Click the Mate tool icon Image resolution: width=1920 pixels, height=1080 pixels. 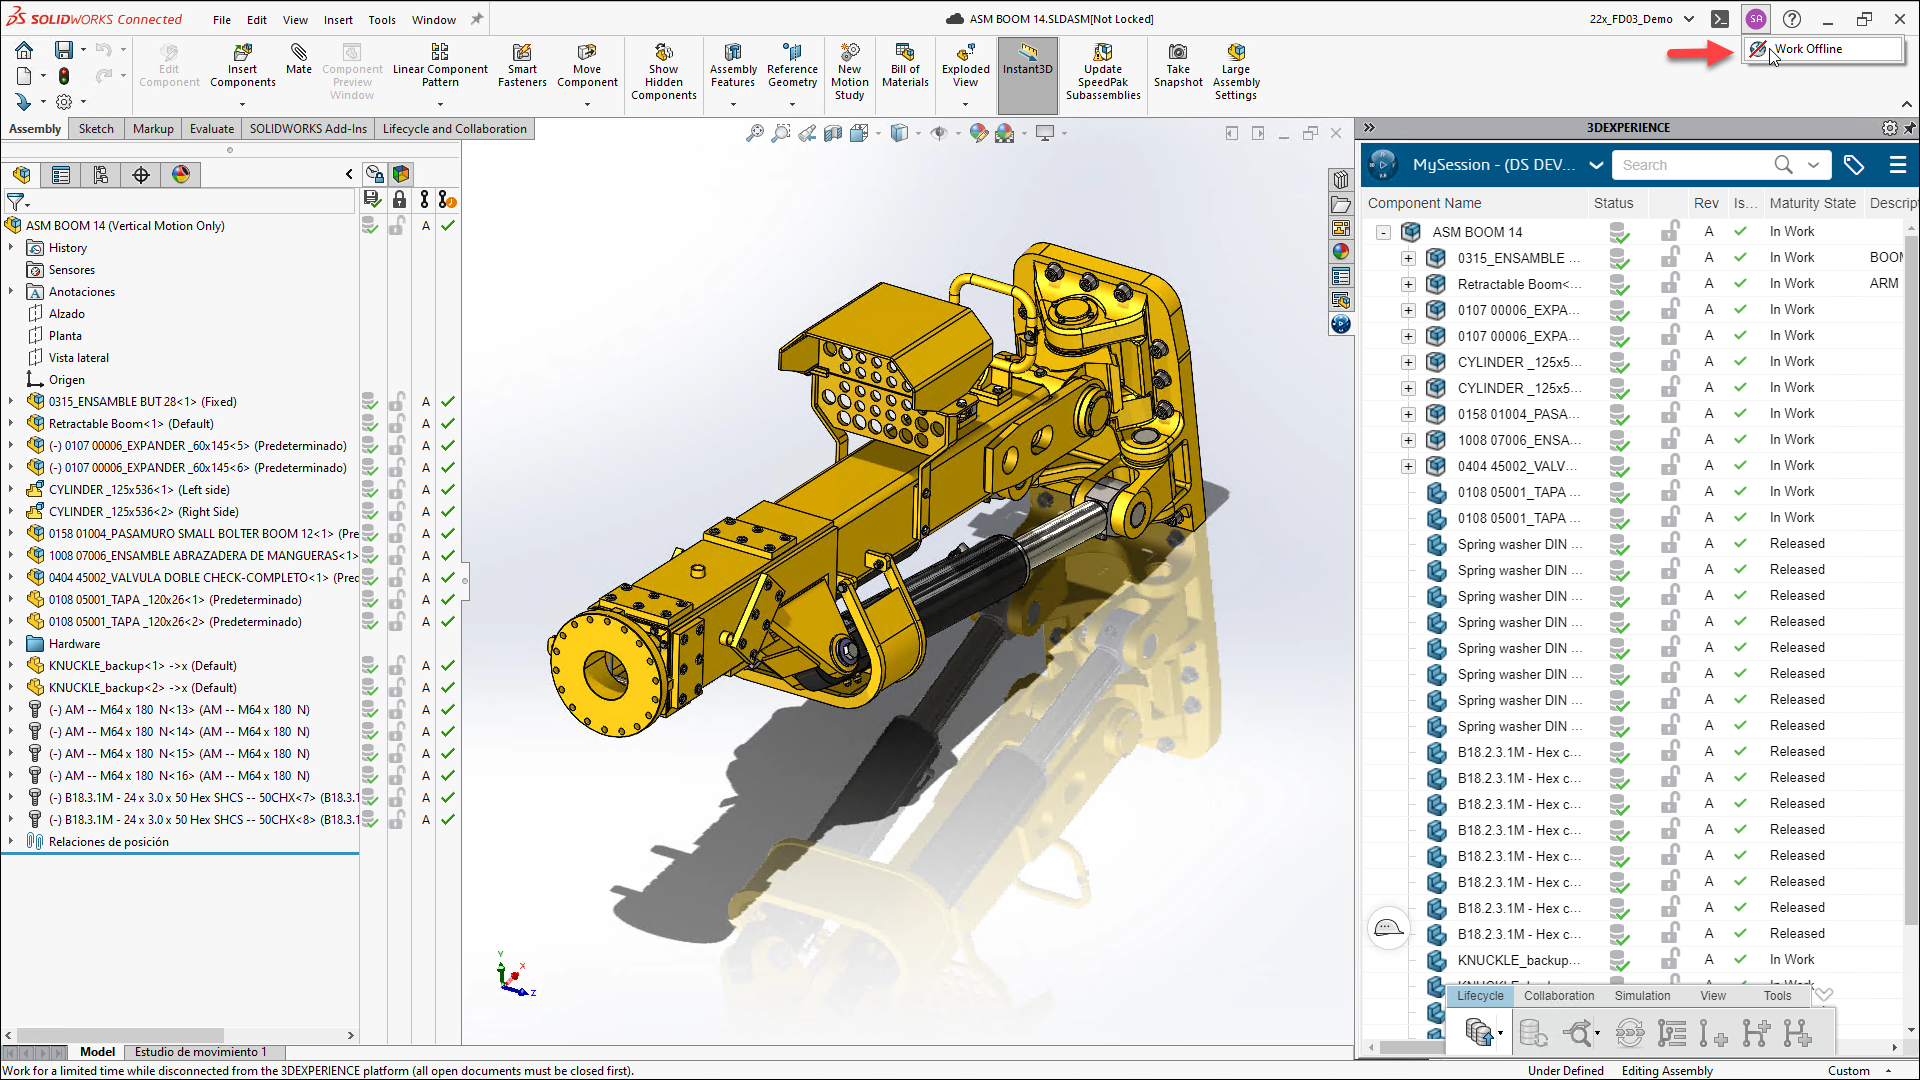298,52
